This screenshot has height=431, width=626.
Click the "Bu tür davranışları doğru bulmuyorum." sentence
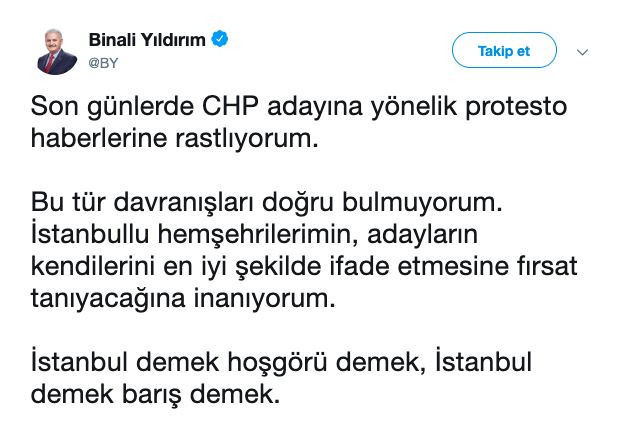point(264,204)
